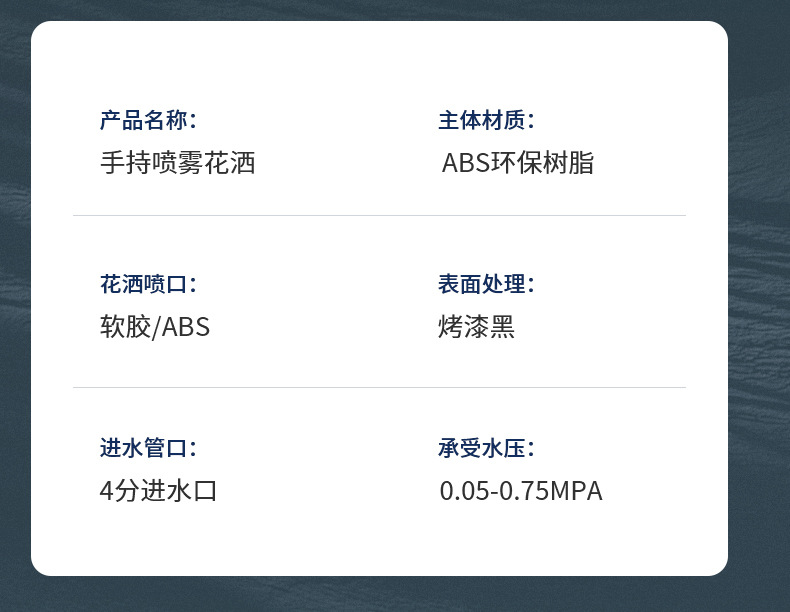Select the 手持喷雾花洒 product name text
This screenshot has width=790, height=612.
(x=178, y=162)
